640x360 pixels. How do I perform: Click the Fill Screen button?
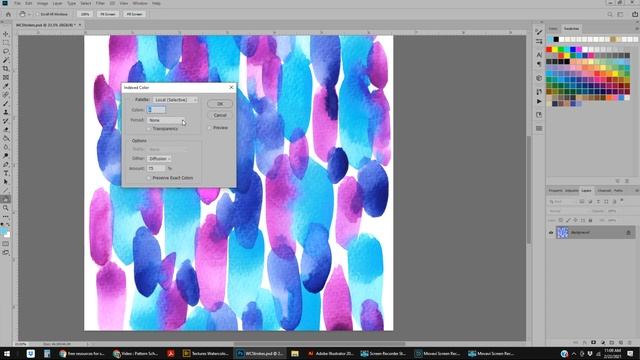[x=134, y=14]
